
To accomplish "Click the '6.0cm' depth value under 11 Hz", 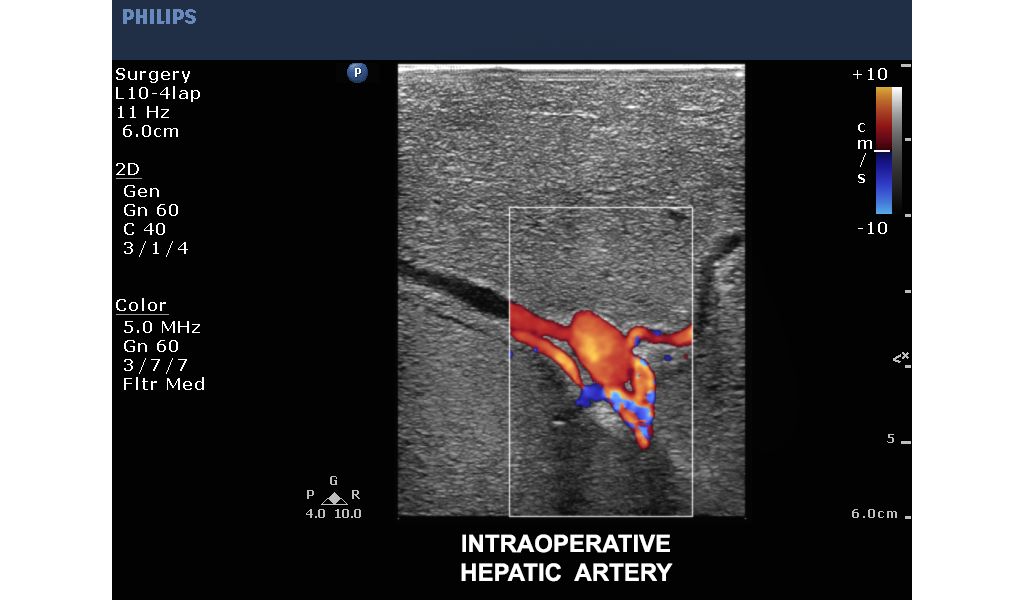I will 150,131.
